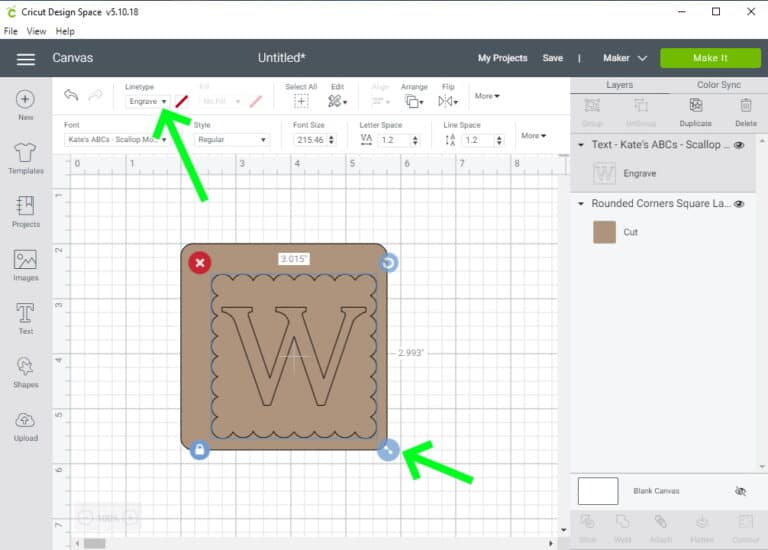Click the Undo arrow in the toolbar
The height and width of the screenshot is (550, 768).
pos(71,95)
